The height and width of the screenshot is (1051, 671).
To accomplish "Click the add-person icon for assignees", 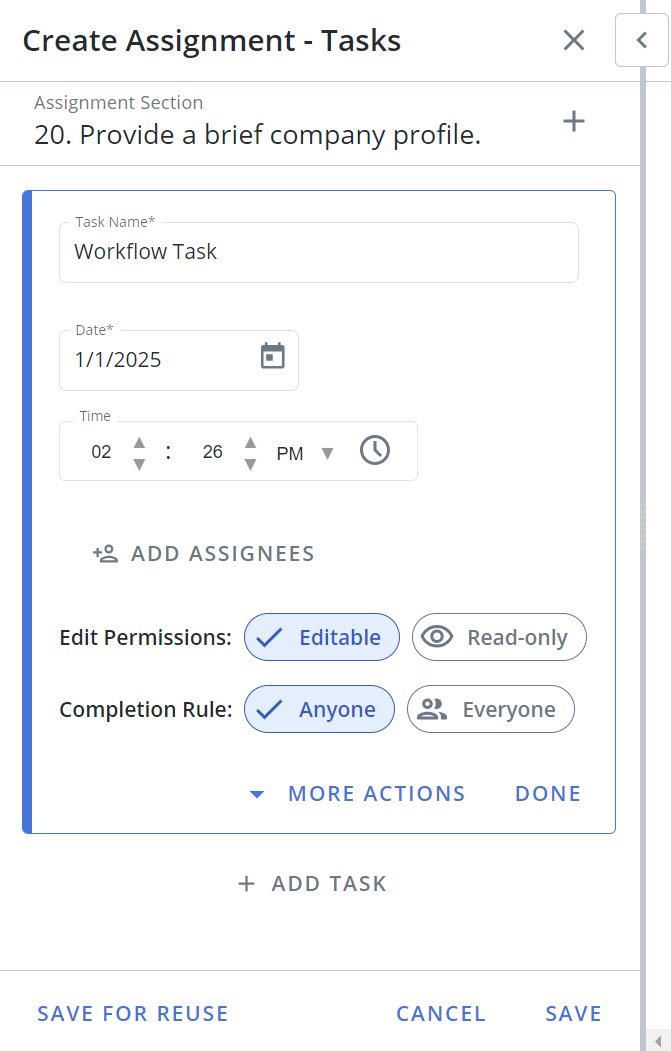I will tap(105, 554).
